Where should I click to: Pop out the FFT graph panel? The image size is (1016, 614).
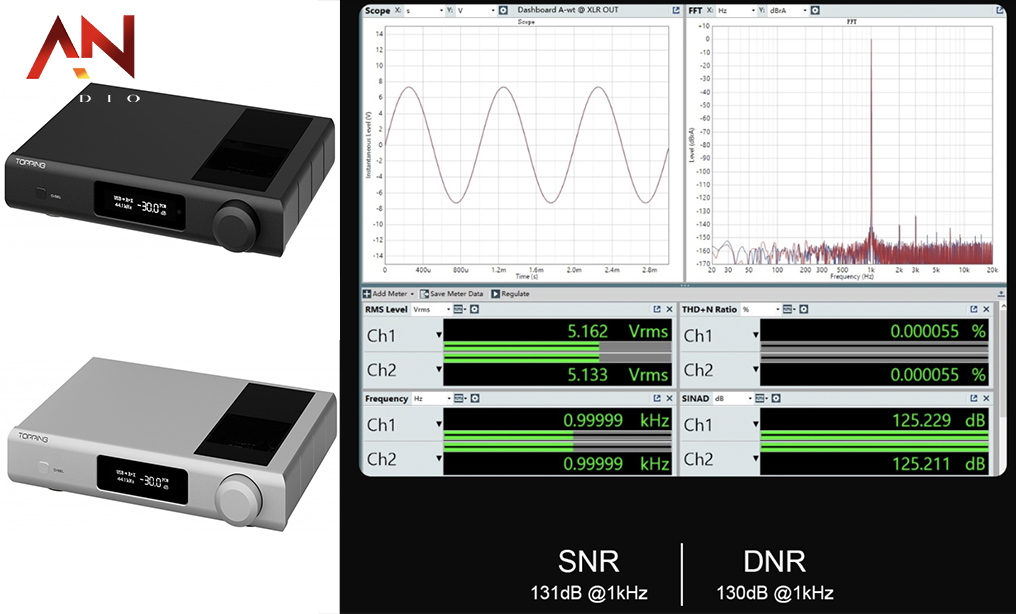999,10
